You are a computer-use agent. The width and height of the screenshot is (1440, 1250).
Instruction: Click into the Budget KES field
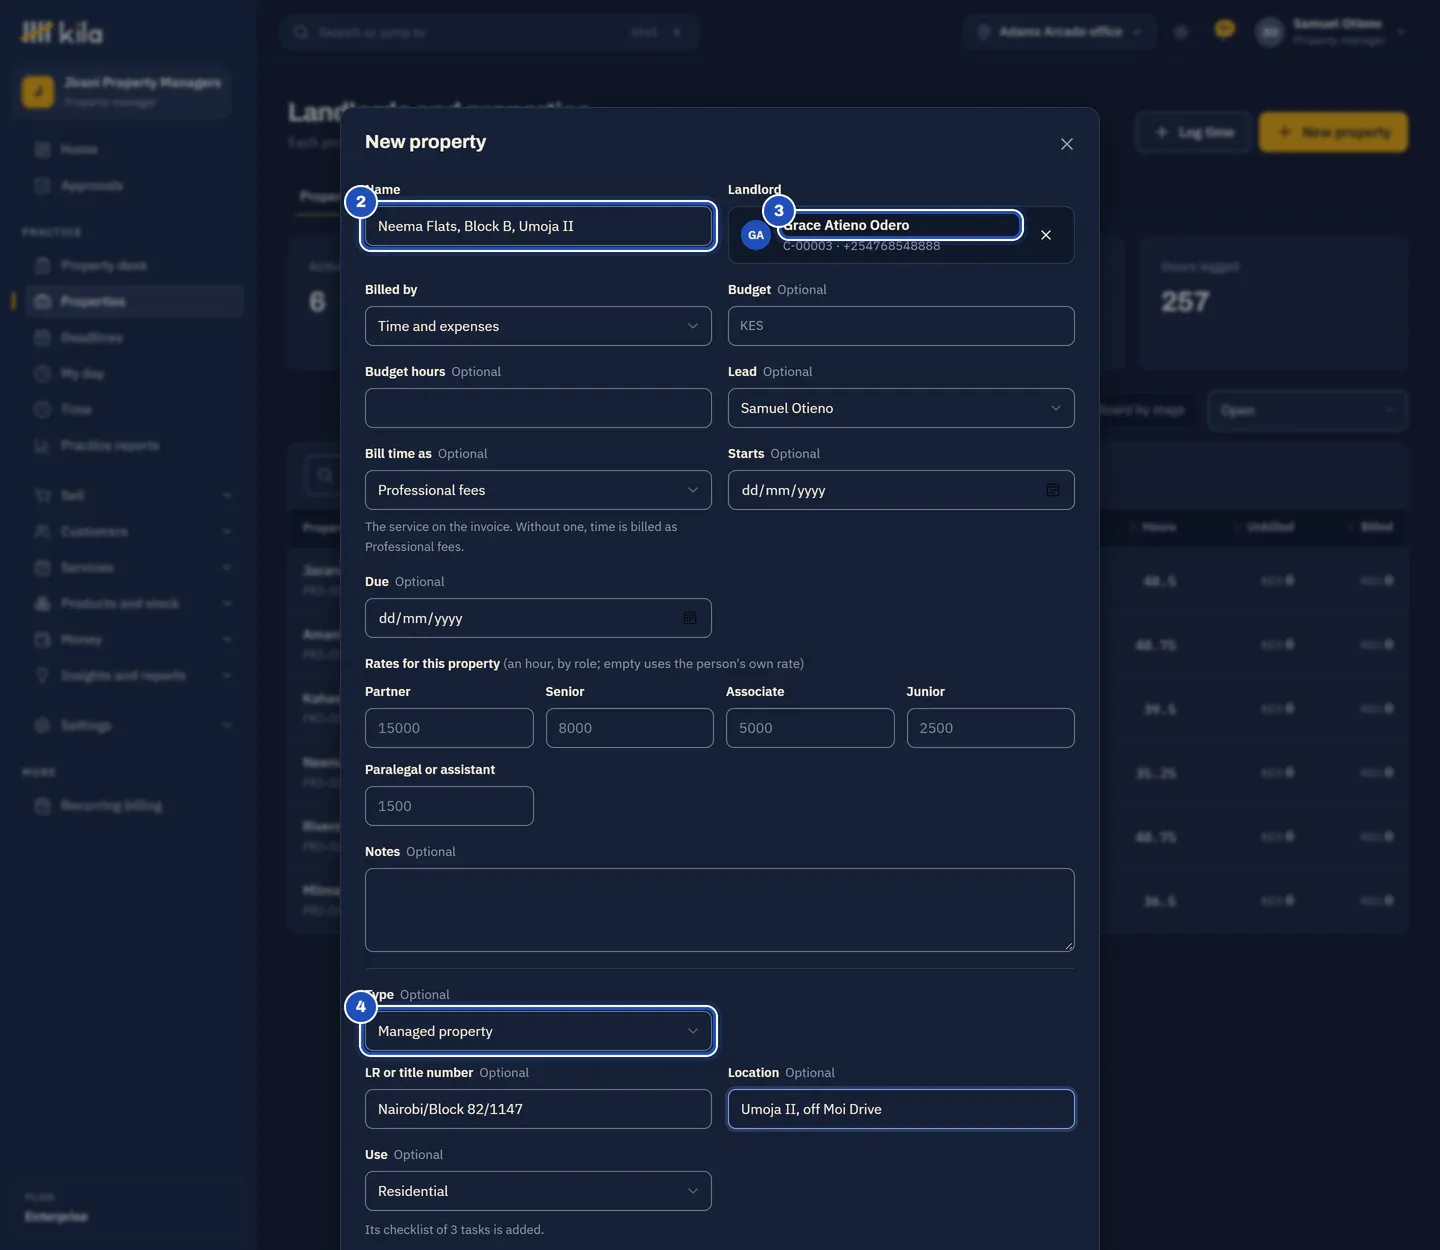click(x=901, y=326)
